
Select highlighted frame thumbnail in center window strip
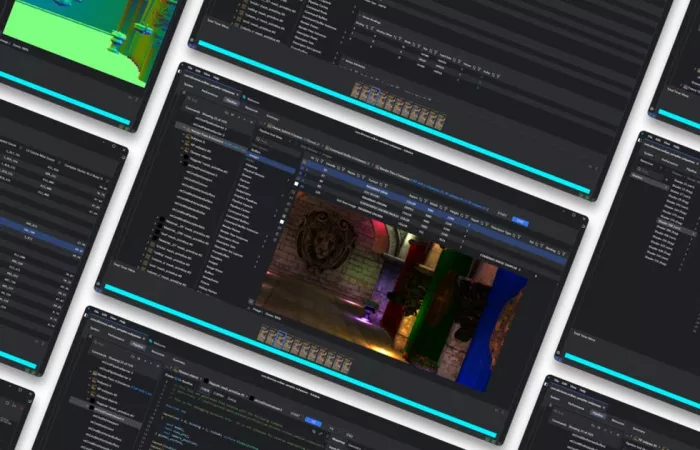click(x=280, y=340)
